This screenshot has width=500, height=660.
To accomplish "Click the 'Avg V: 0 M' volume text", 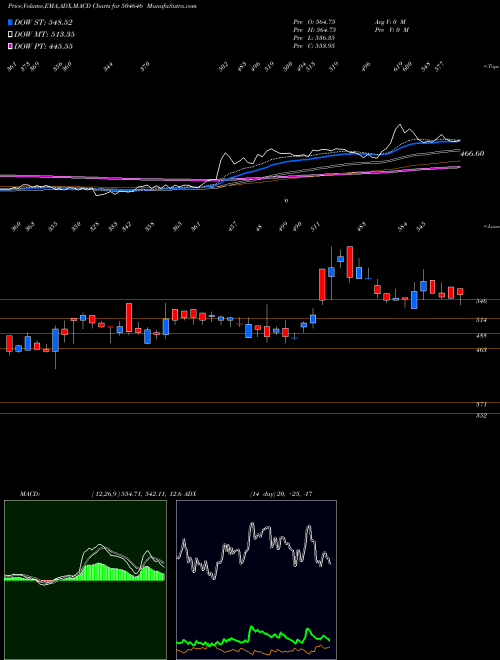I will pyautogui.click(x=389, y=22).
